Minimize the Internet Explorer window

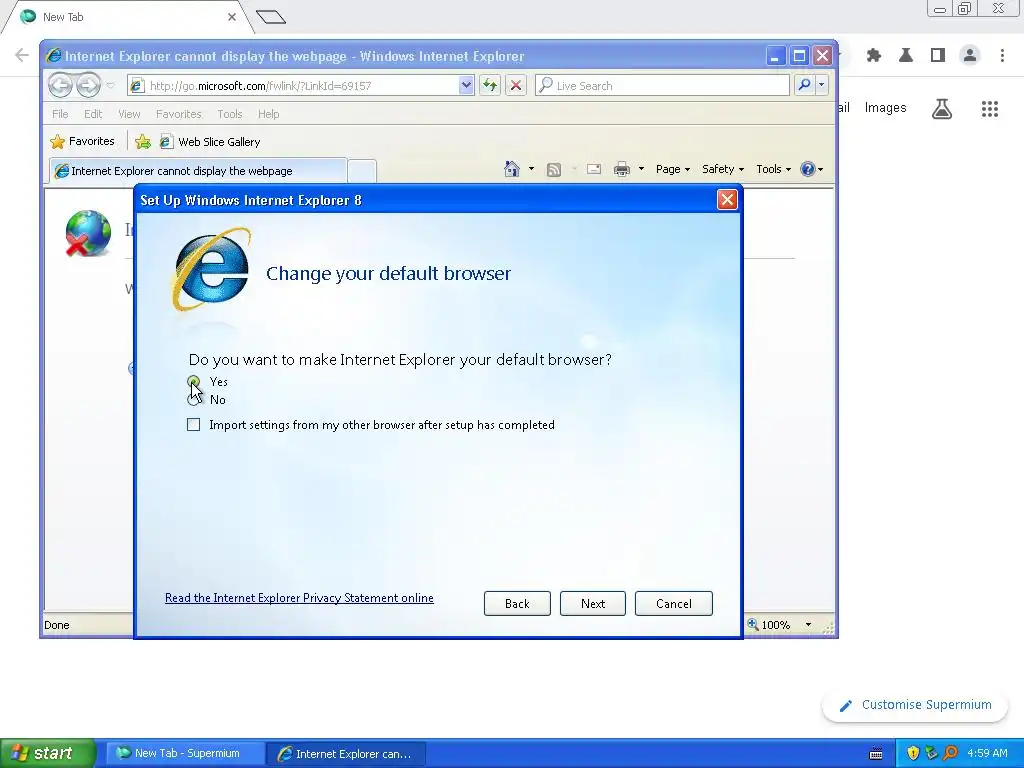point(775,56)
